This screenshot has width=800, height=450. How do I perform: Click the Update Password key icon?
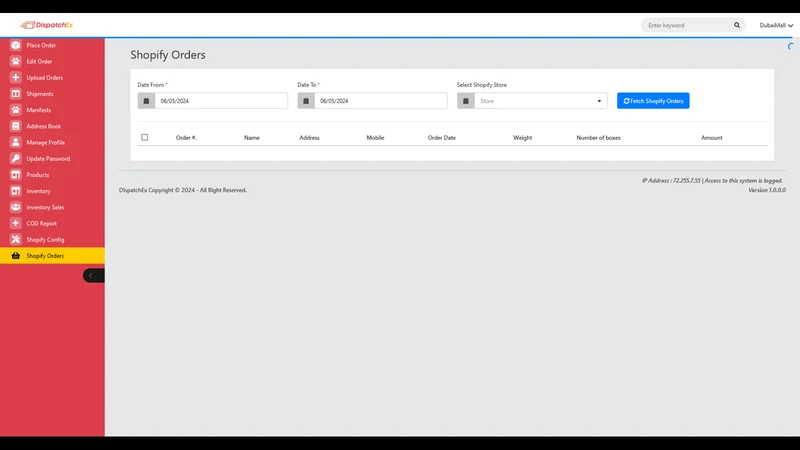(x=16, y=159)
